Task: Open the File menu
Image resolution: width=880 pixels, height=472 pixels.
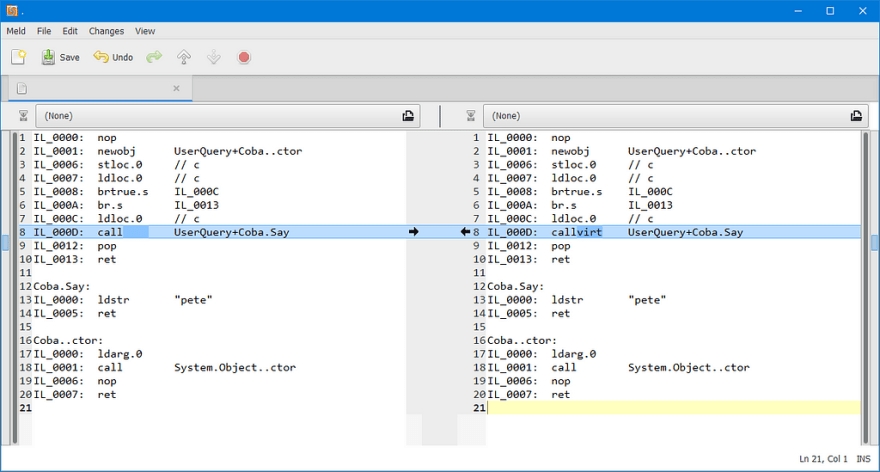Action: tap(44, 31)
